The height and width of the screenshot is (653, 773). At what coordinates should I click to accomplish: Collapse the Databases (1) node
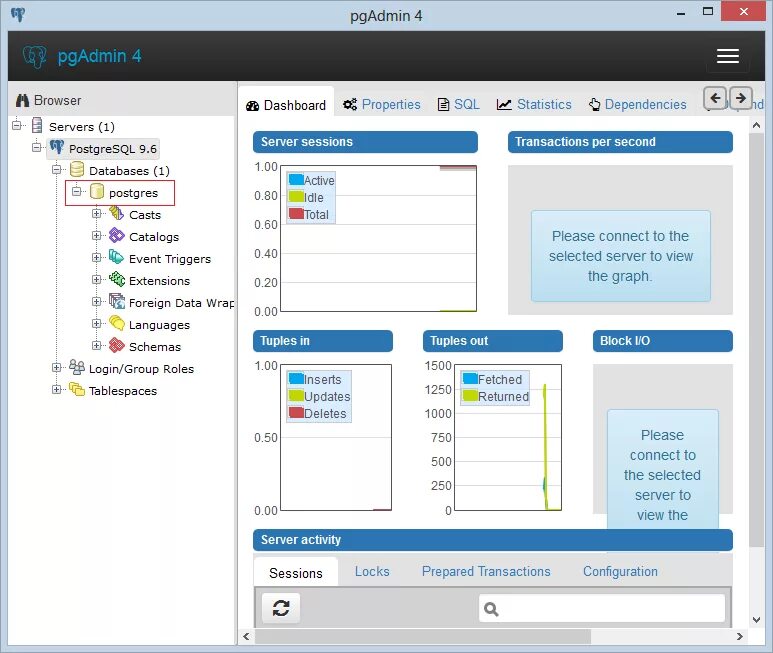click(57, 170)
